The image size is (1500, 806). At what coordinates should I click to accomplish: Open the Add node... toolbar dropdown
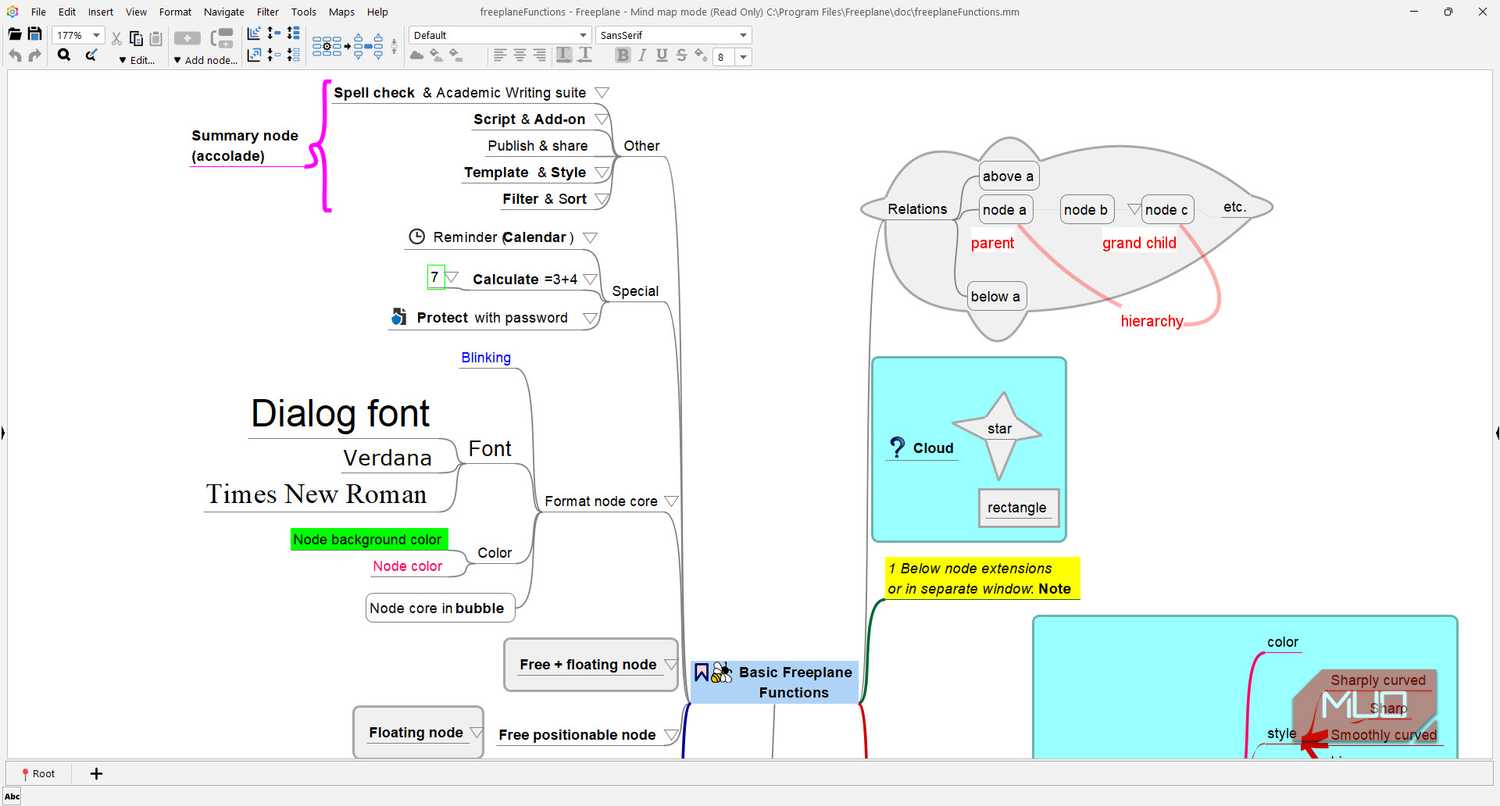tap(205, 60)
